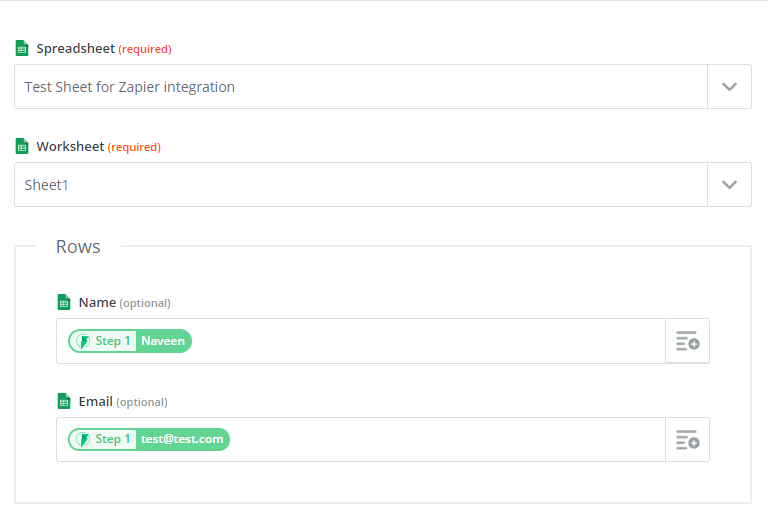Viewport: 768px width, 524px height.
Task: Click the Zap lightning icon in the Naveen pill
Action: coord(84,341)
